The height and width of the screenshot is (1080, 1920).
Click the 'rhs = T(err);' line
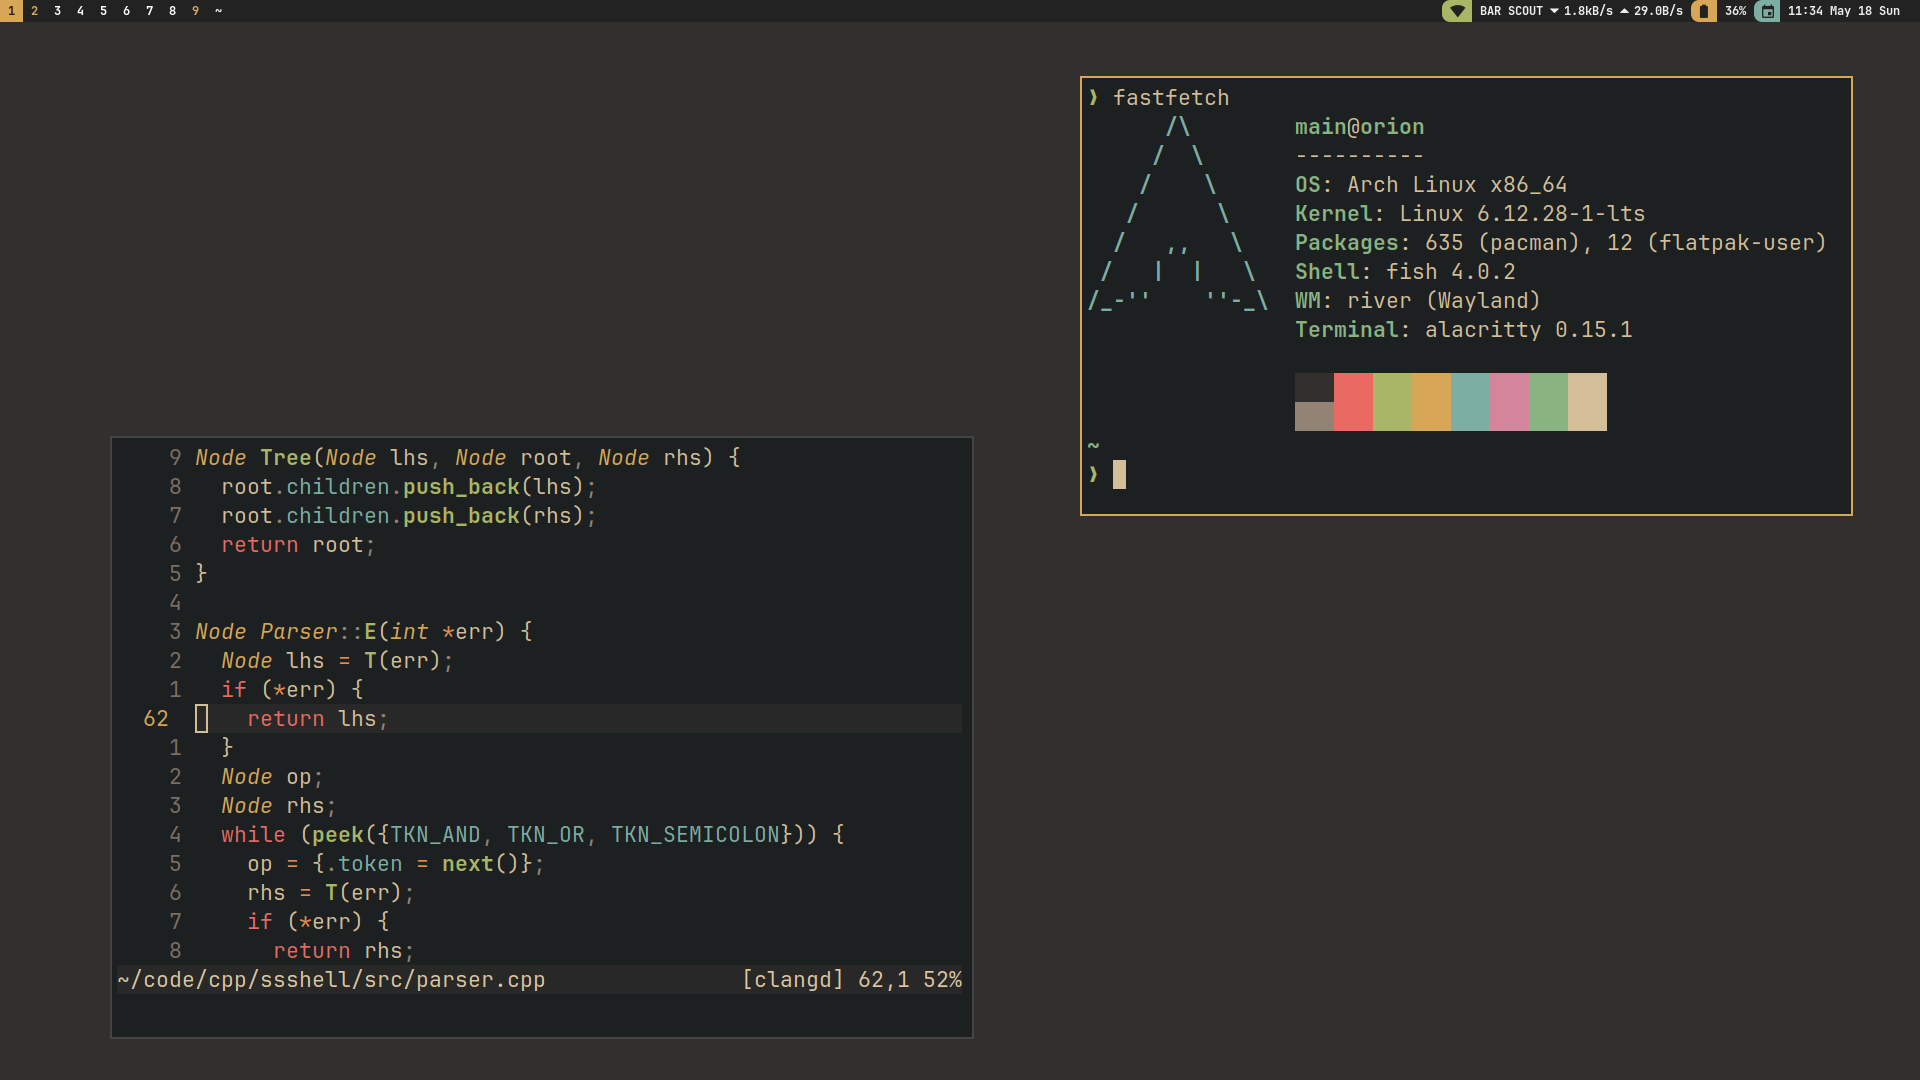331,893
